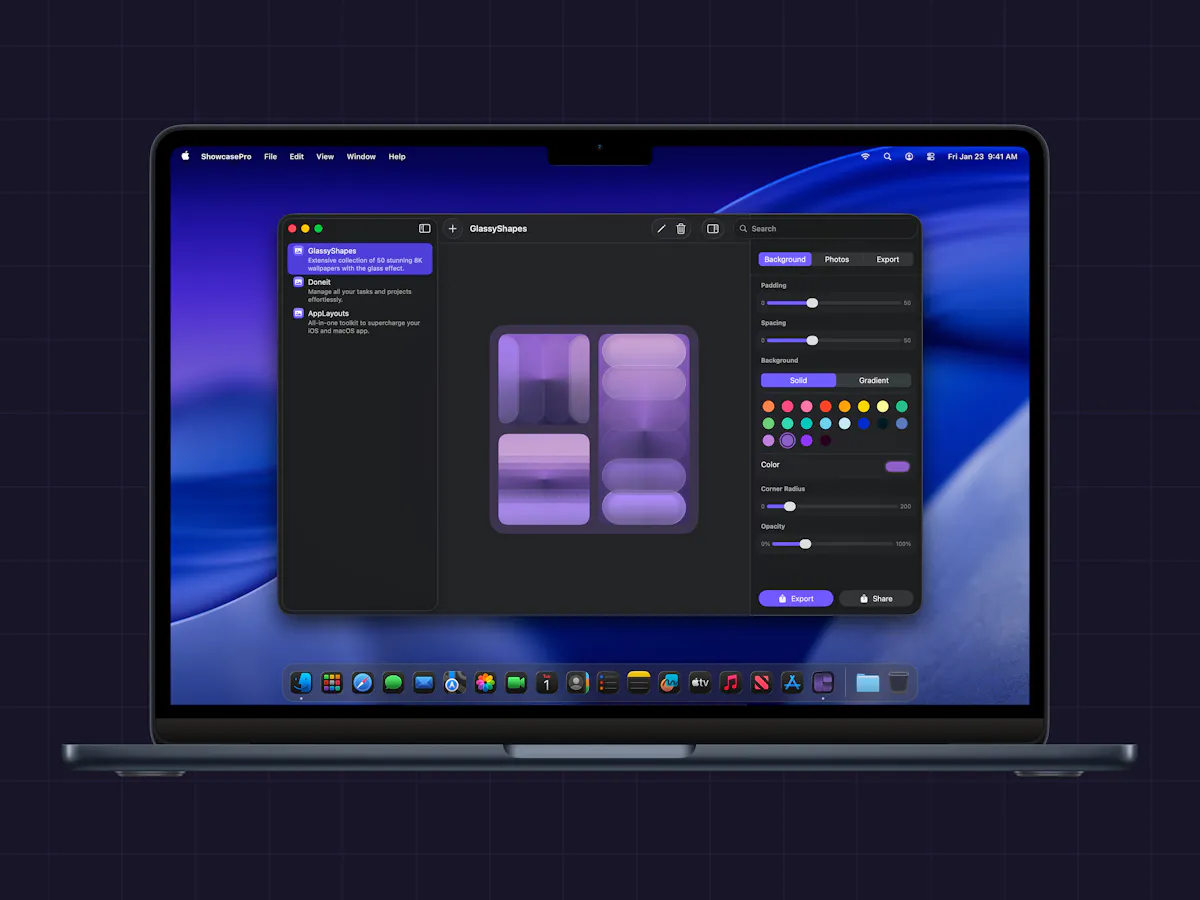Pick the red color swatch
The image size is (1200, 900).
coord(825,406)
